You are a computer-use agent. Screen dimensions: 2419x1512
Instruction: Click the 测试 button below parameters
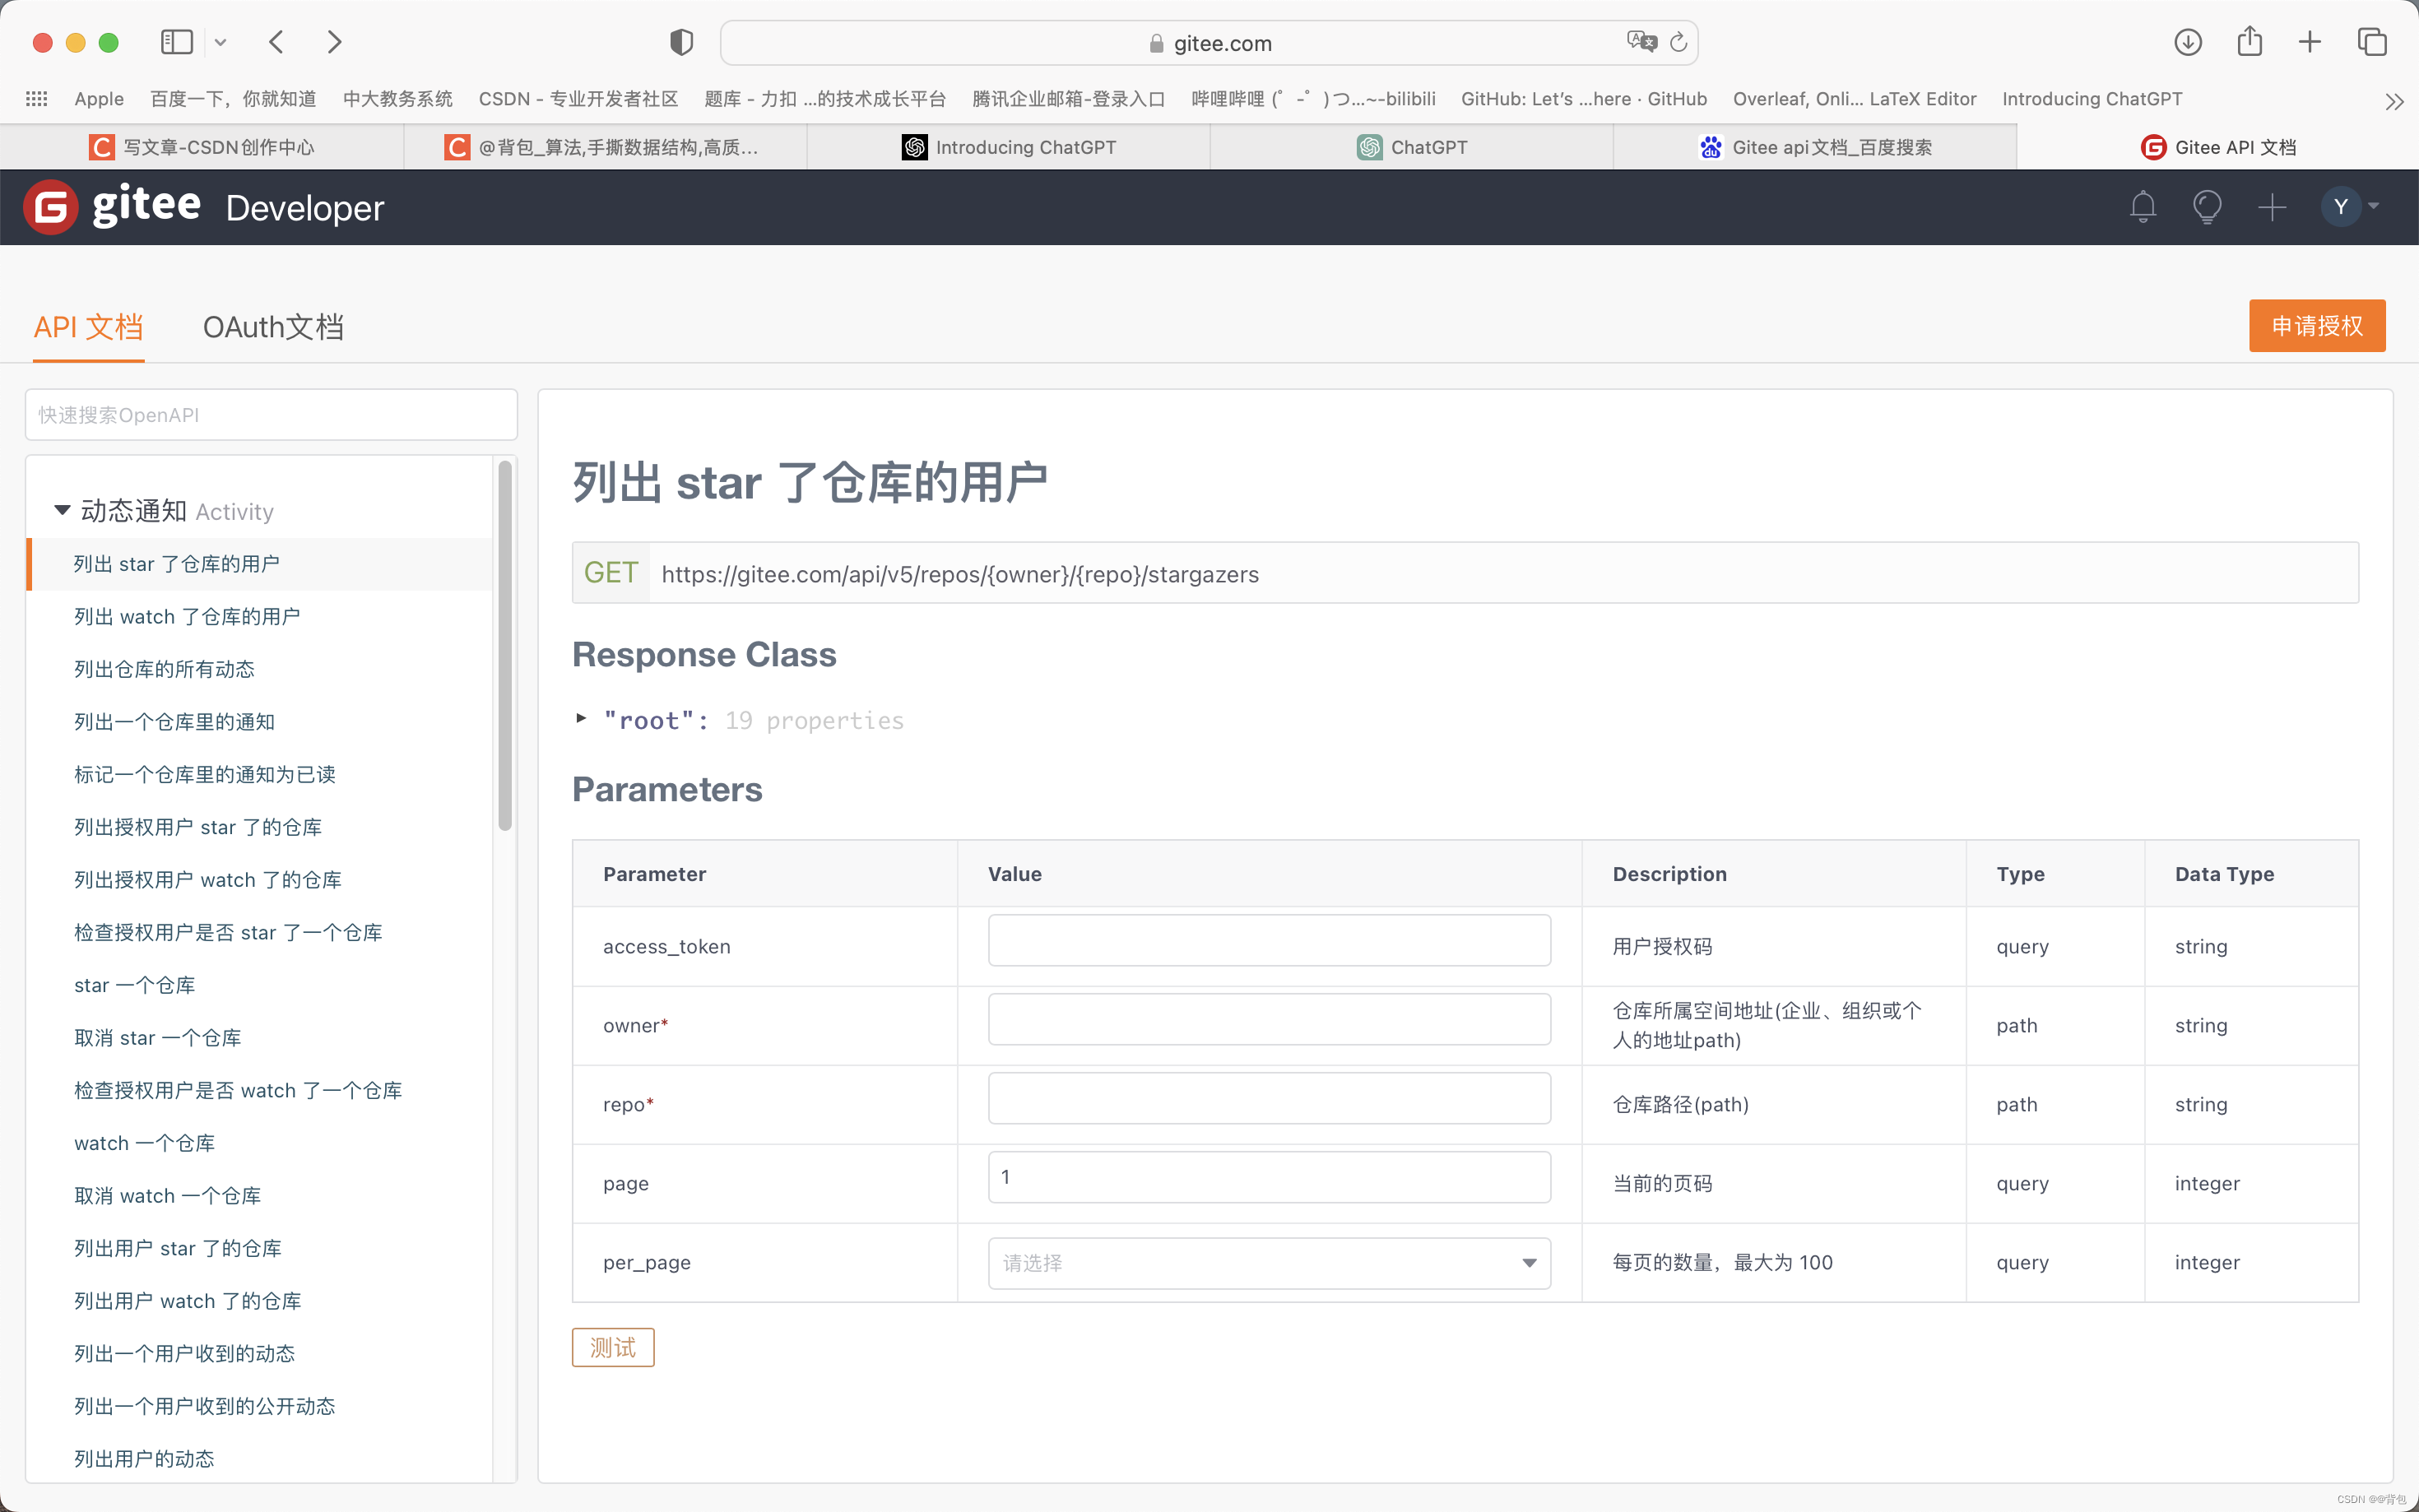(x=612, y=1347)
